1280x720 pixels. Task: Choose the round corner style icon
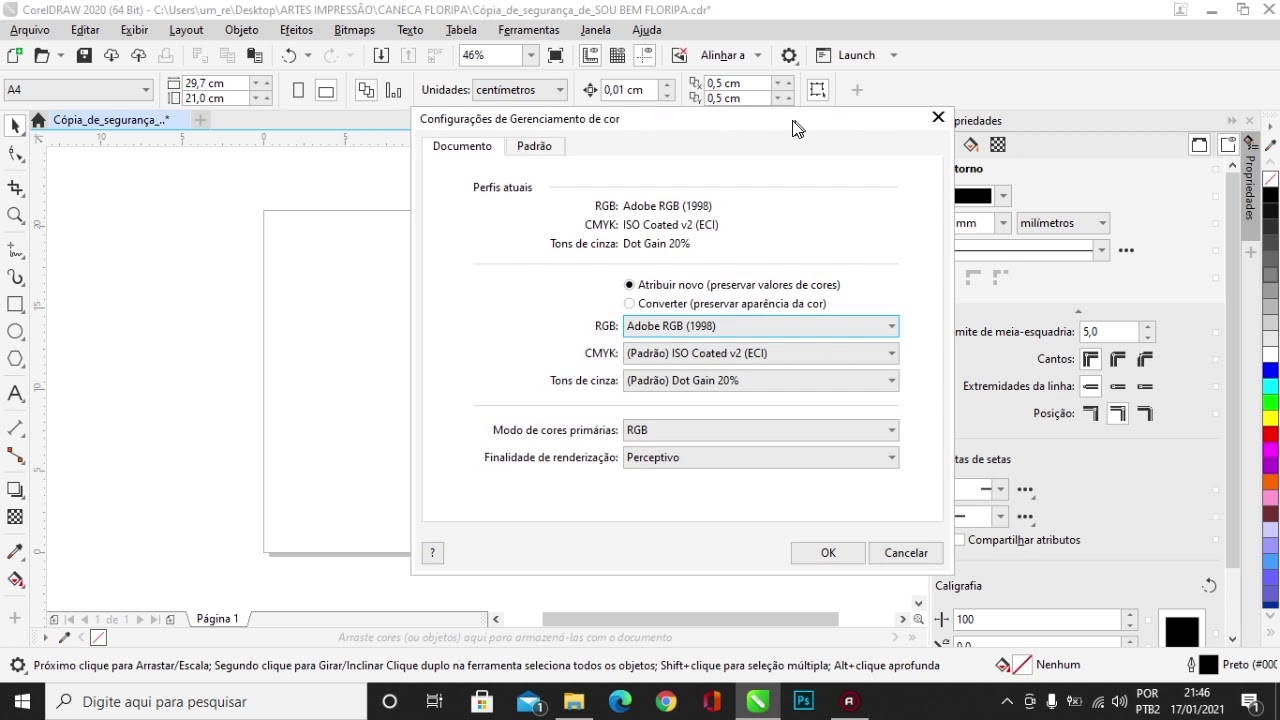[1117, 359]
